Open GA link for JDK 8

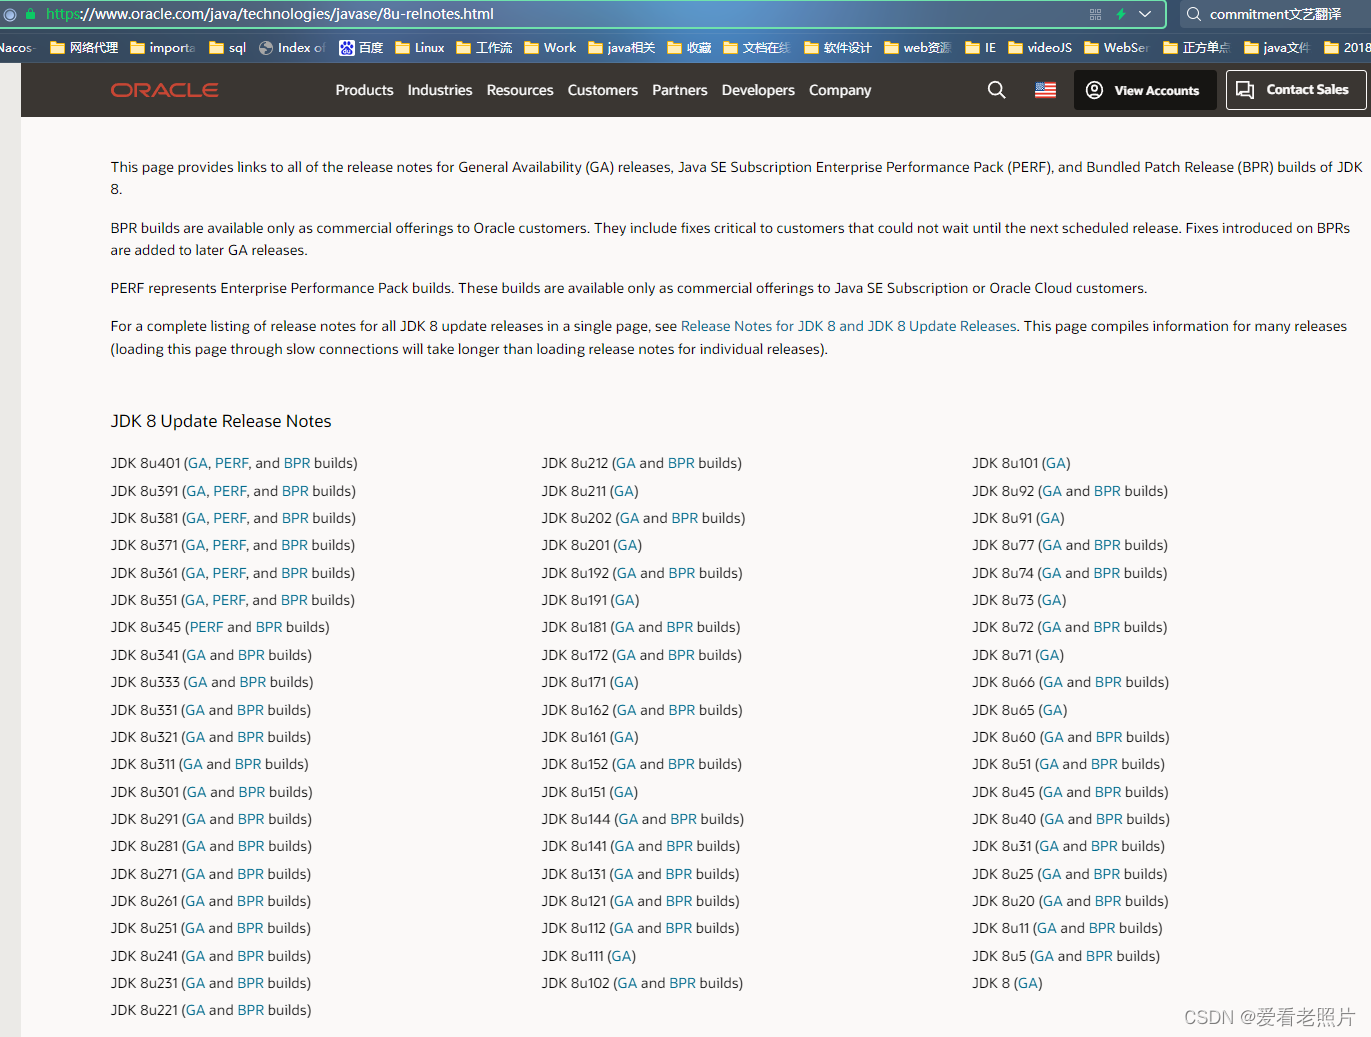pos(1028,983)
